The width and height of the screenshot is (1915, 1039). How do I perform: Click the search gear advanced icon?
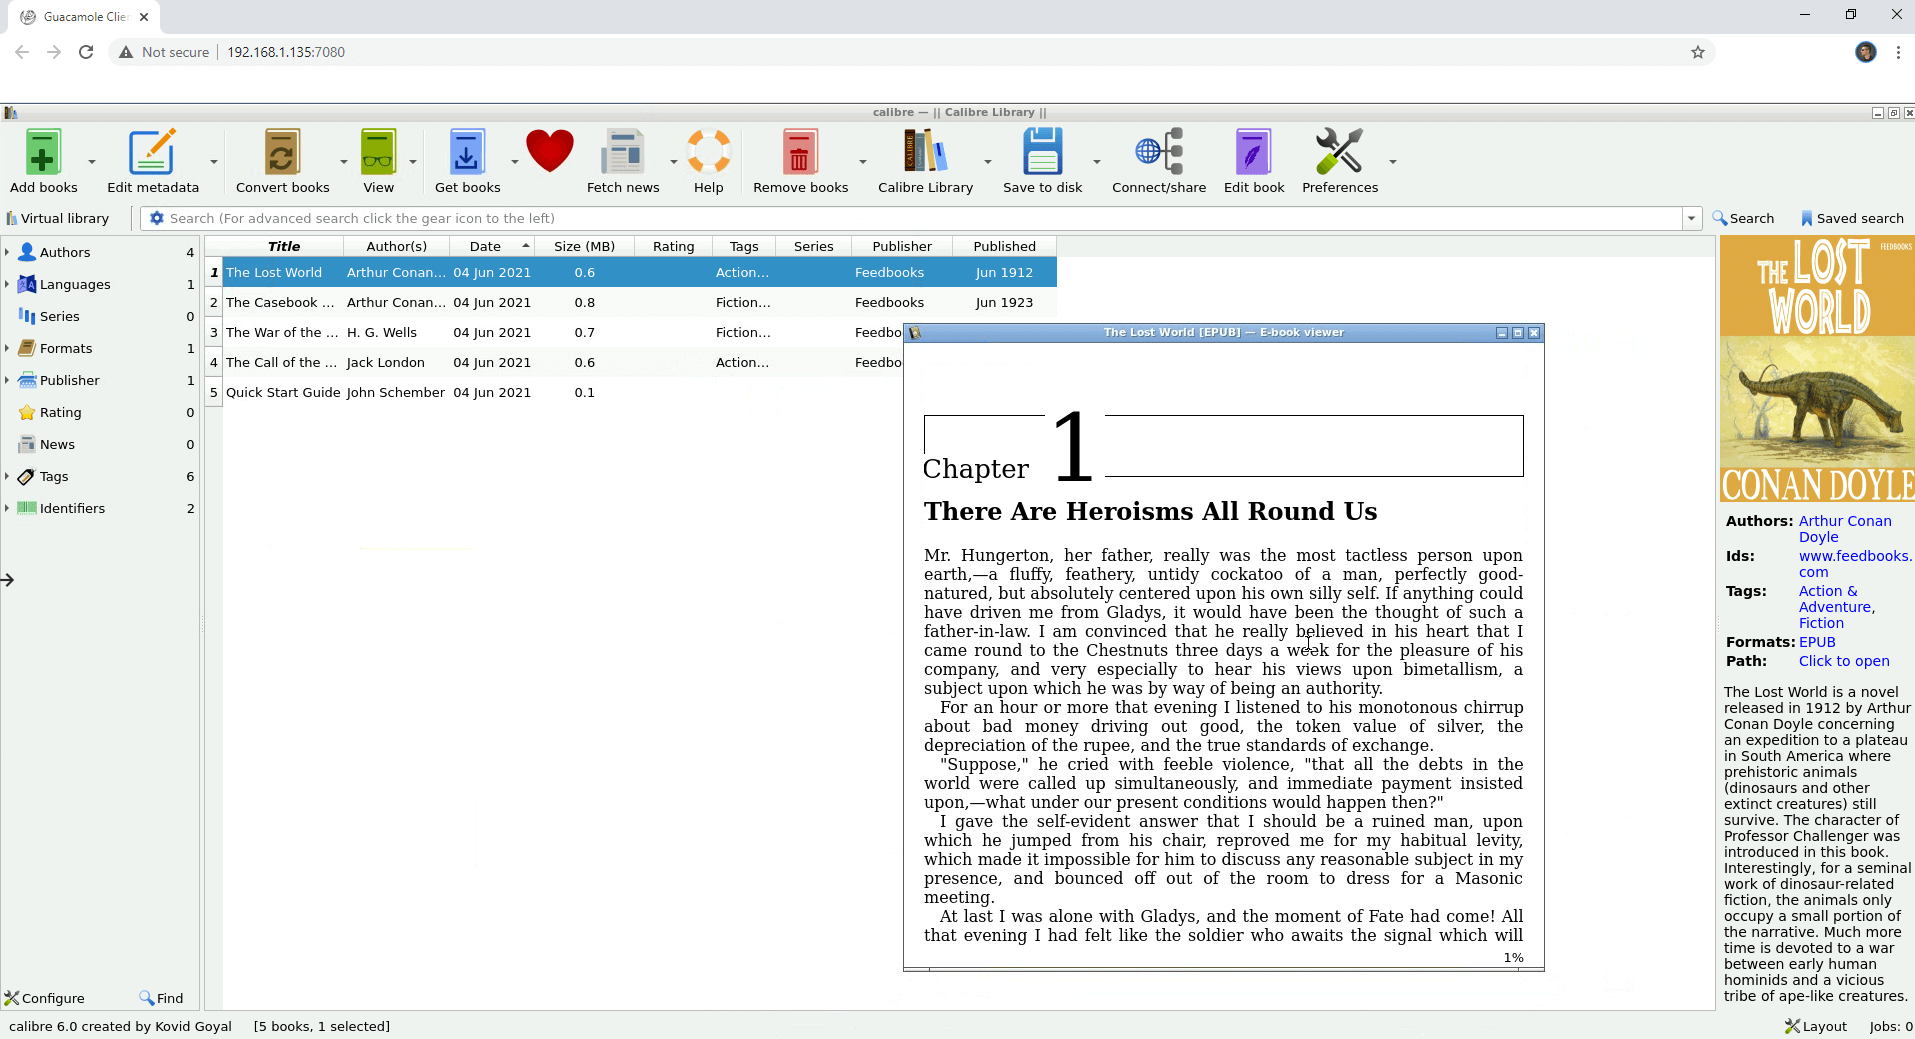coord(157,218)
